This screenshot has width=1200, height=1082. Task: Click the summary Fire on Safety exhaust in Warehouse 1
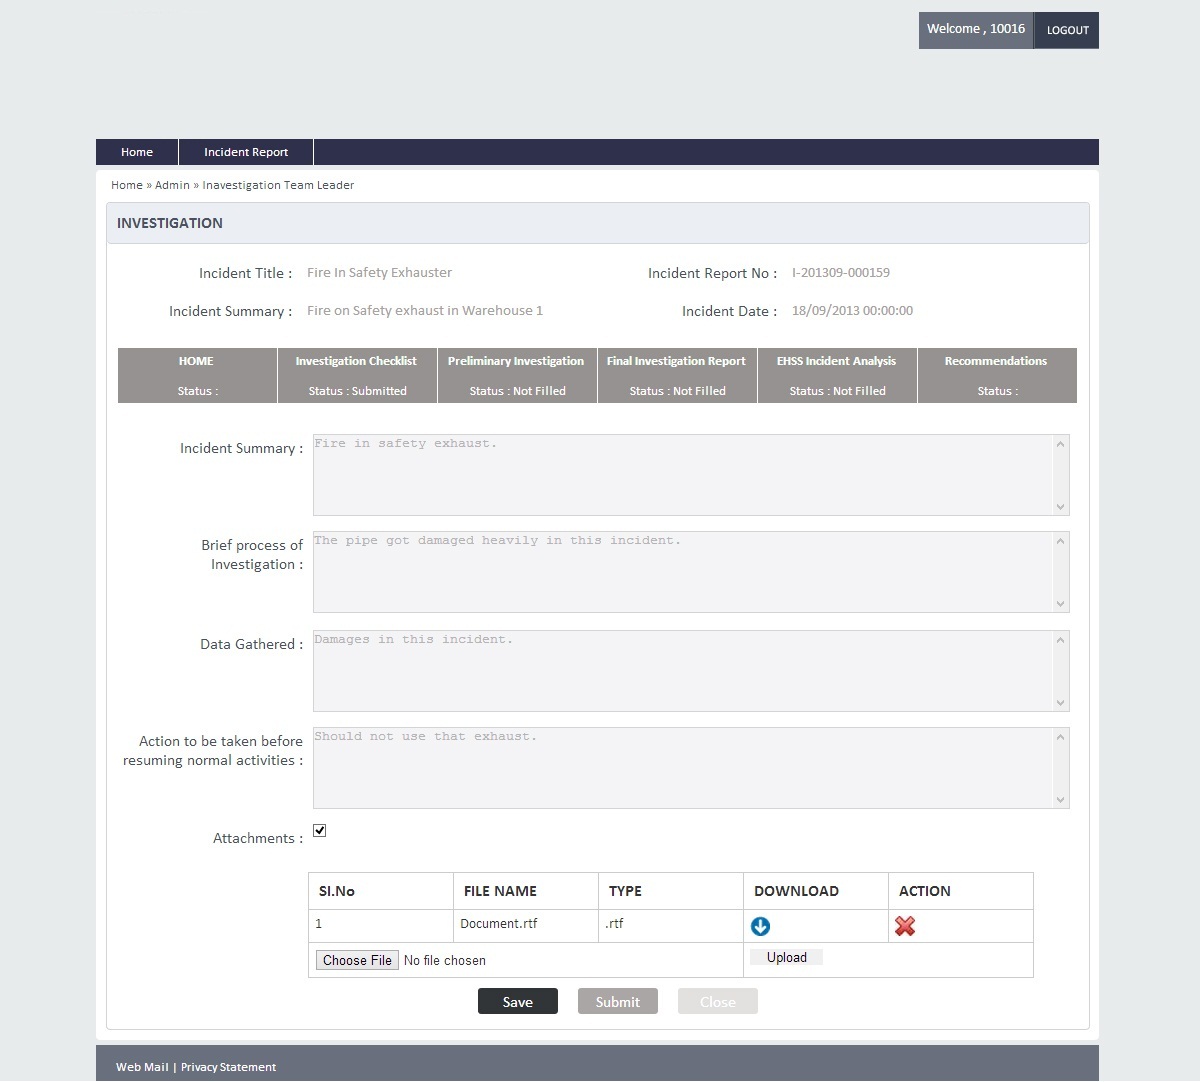point(425,311)
